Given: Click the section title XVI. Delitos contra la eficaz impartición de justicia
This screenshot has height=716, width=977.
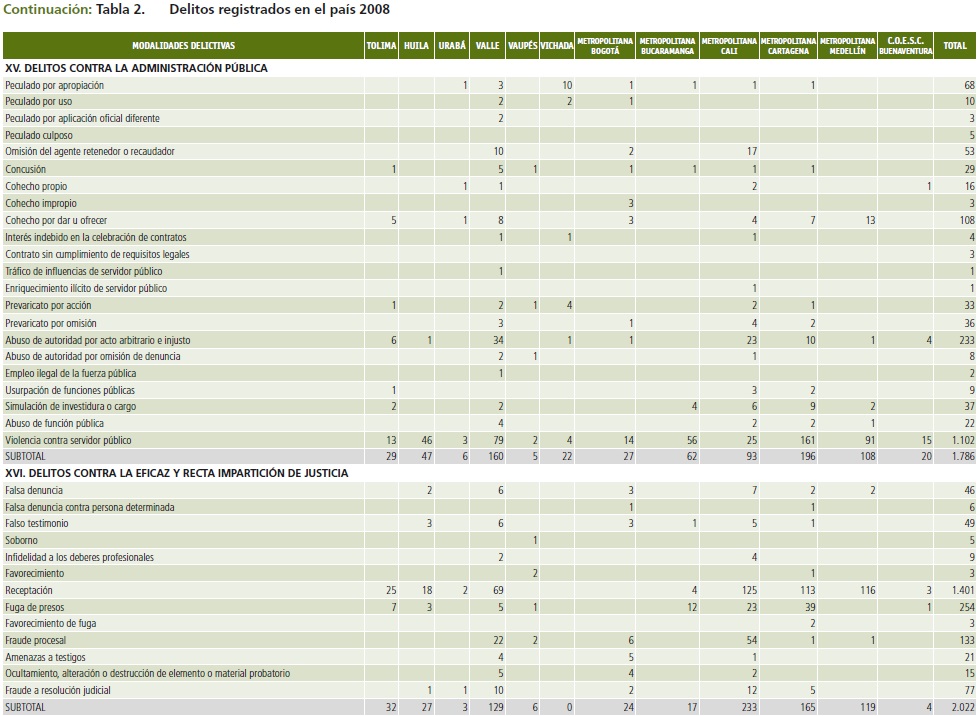Looking at the screenshot, I should point(176,473).
